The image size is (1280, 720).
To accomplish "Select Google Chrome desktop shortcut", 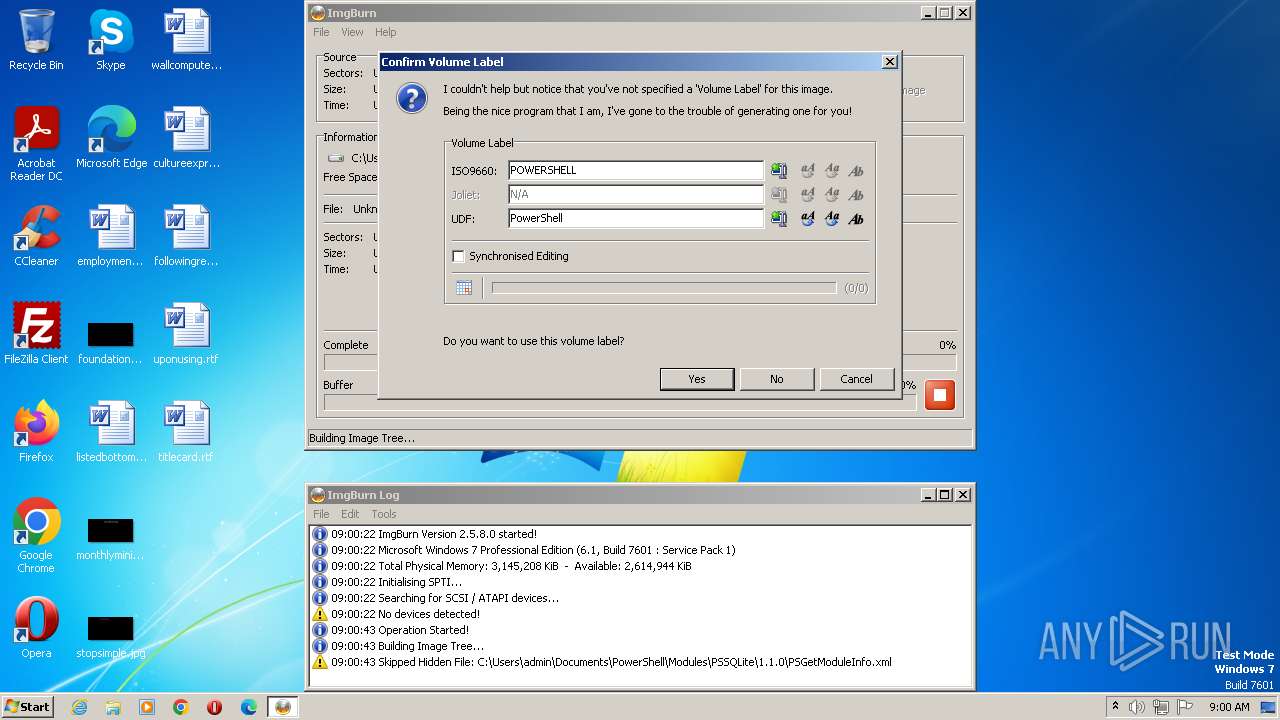I will point(36,536).
